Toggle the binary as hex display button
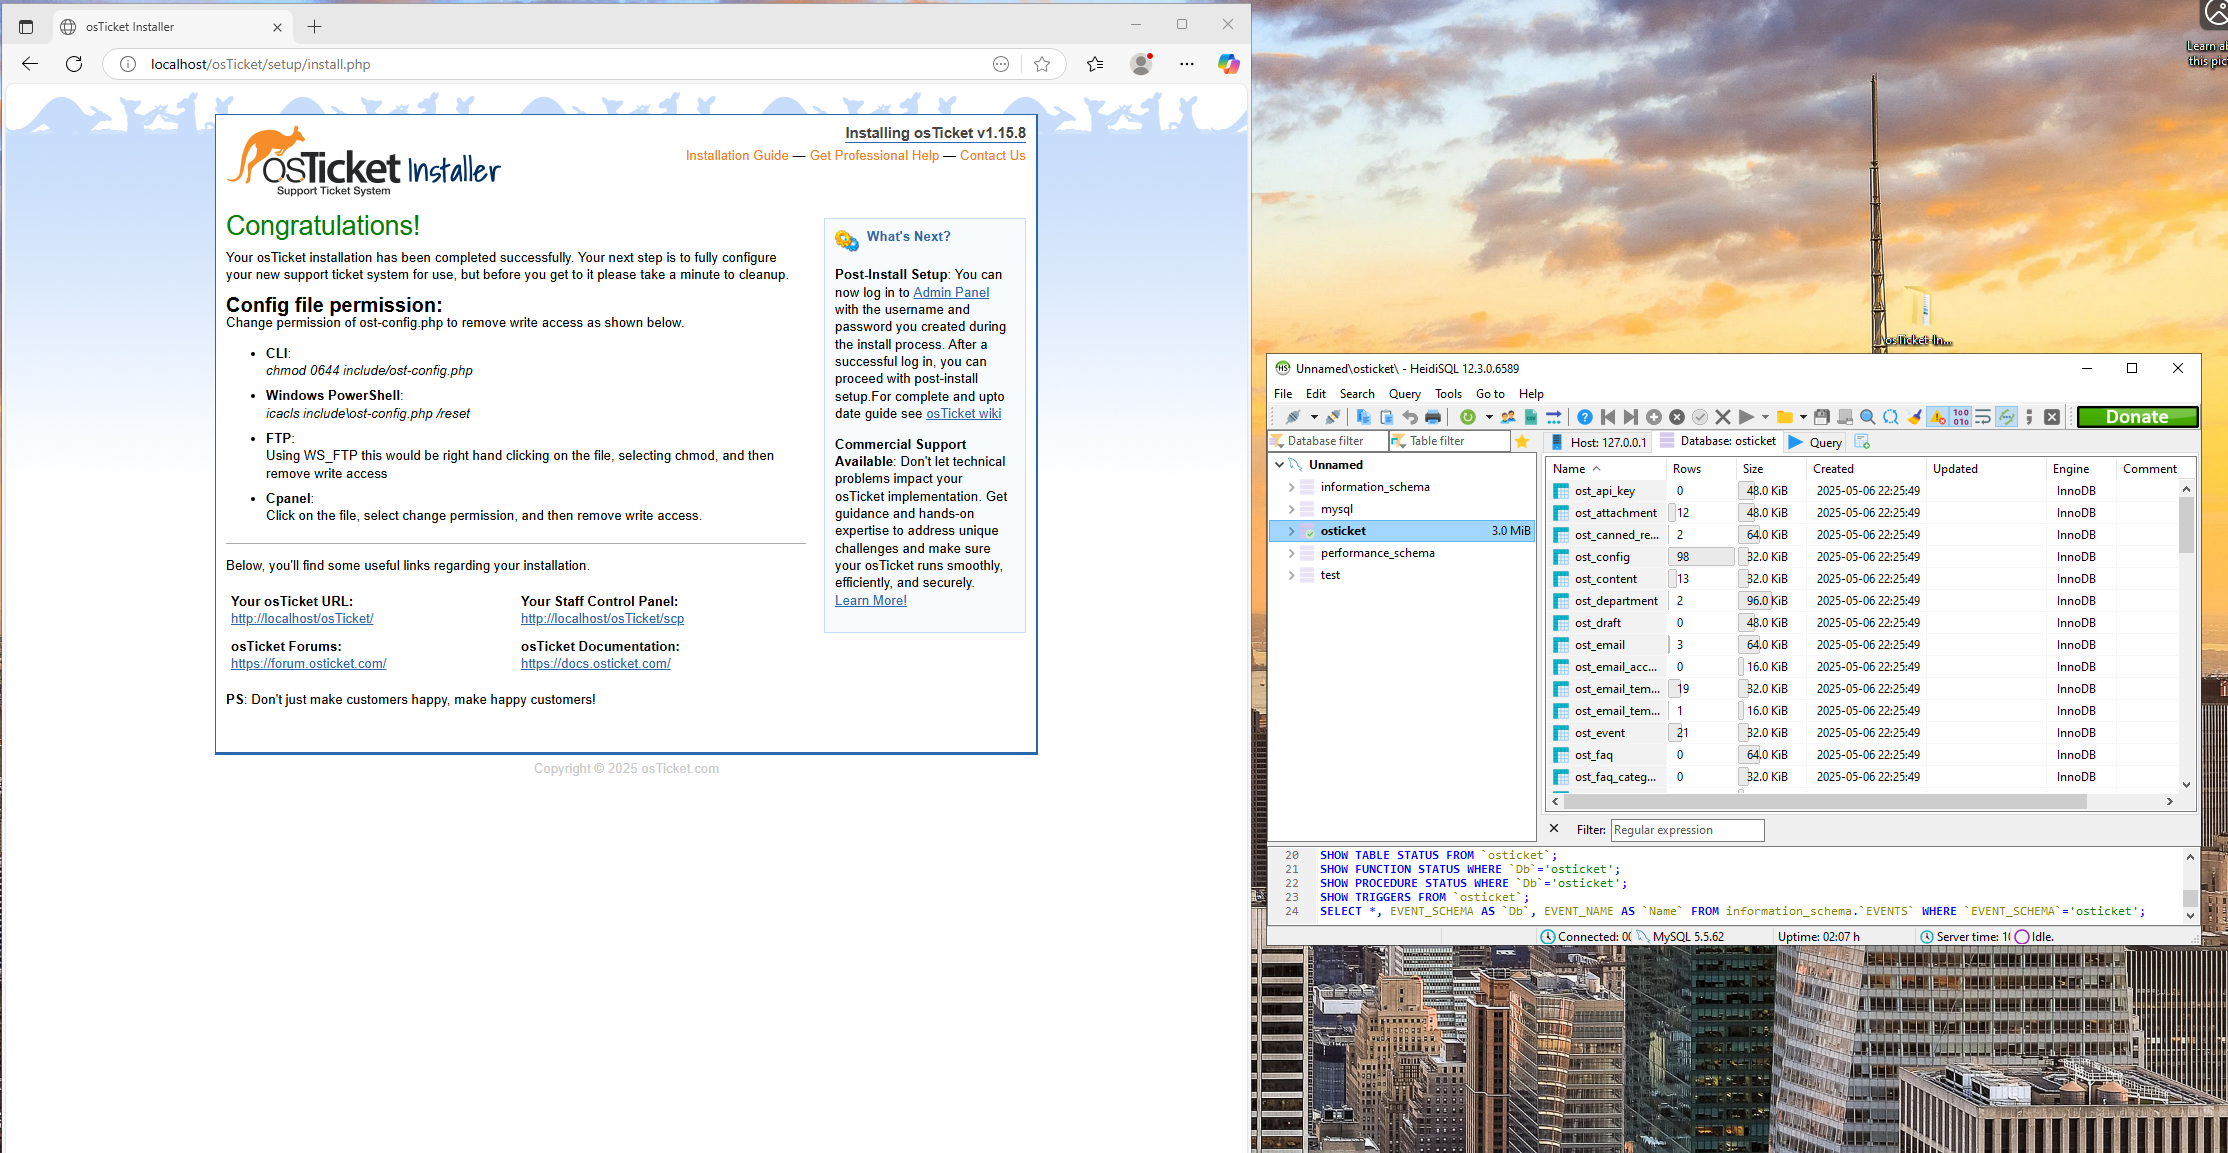The width and height of the screenshot is (2228, 1153). pyautogui.click(x=1960, y=417)
